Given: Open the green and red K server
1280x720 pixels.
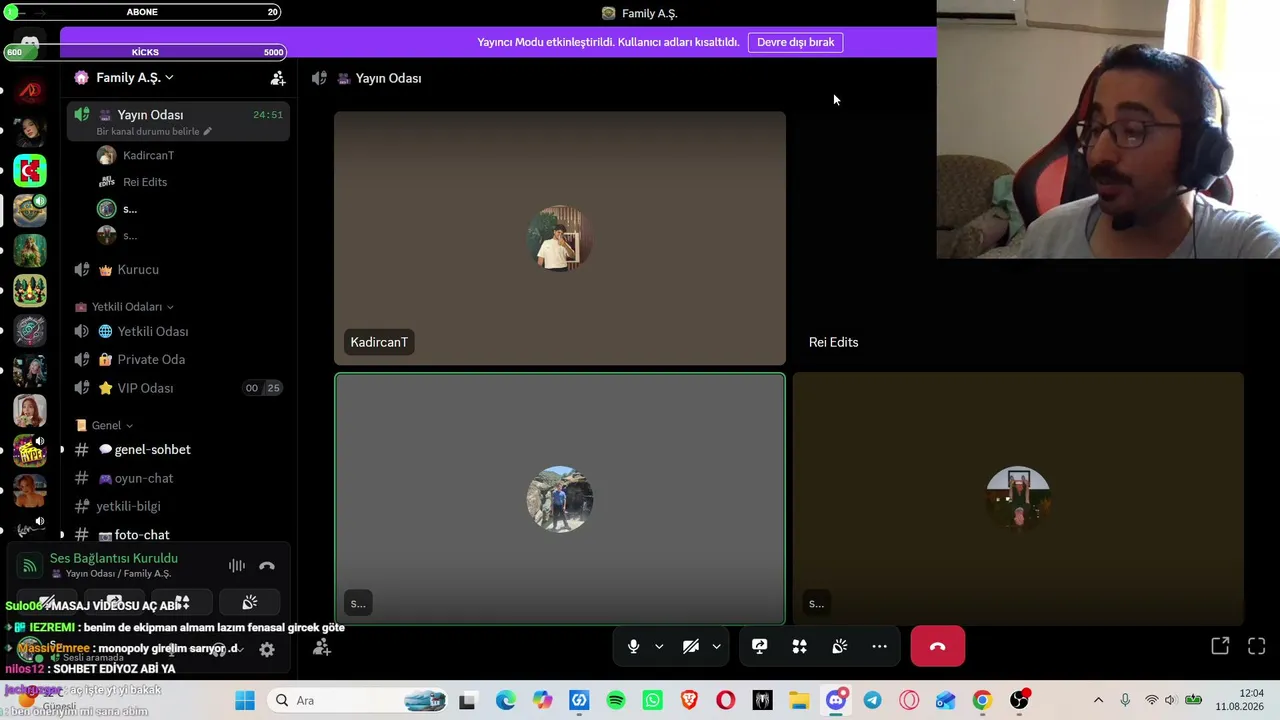Looking at the screenshot, I should pyautogui.click(x=30, y=171).
